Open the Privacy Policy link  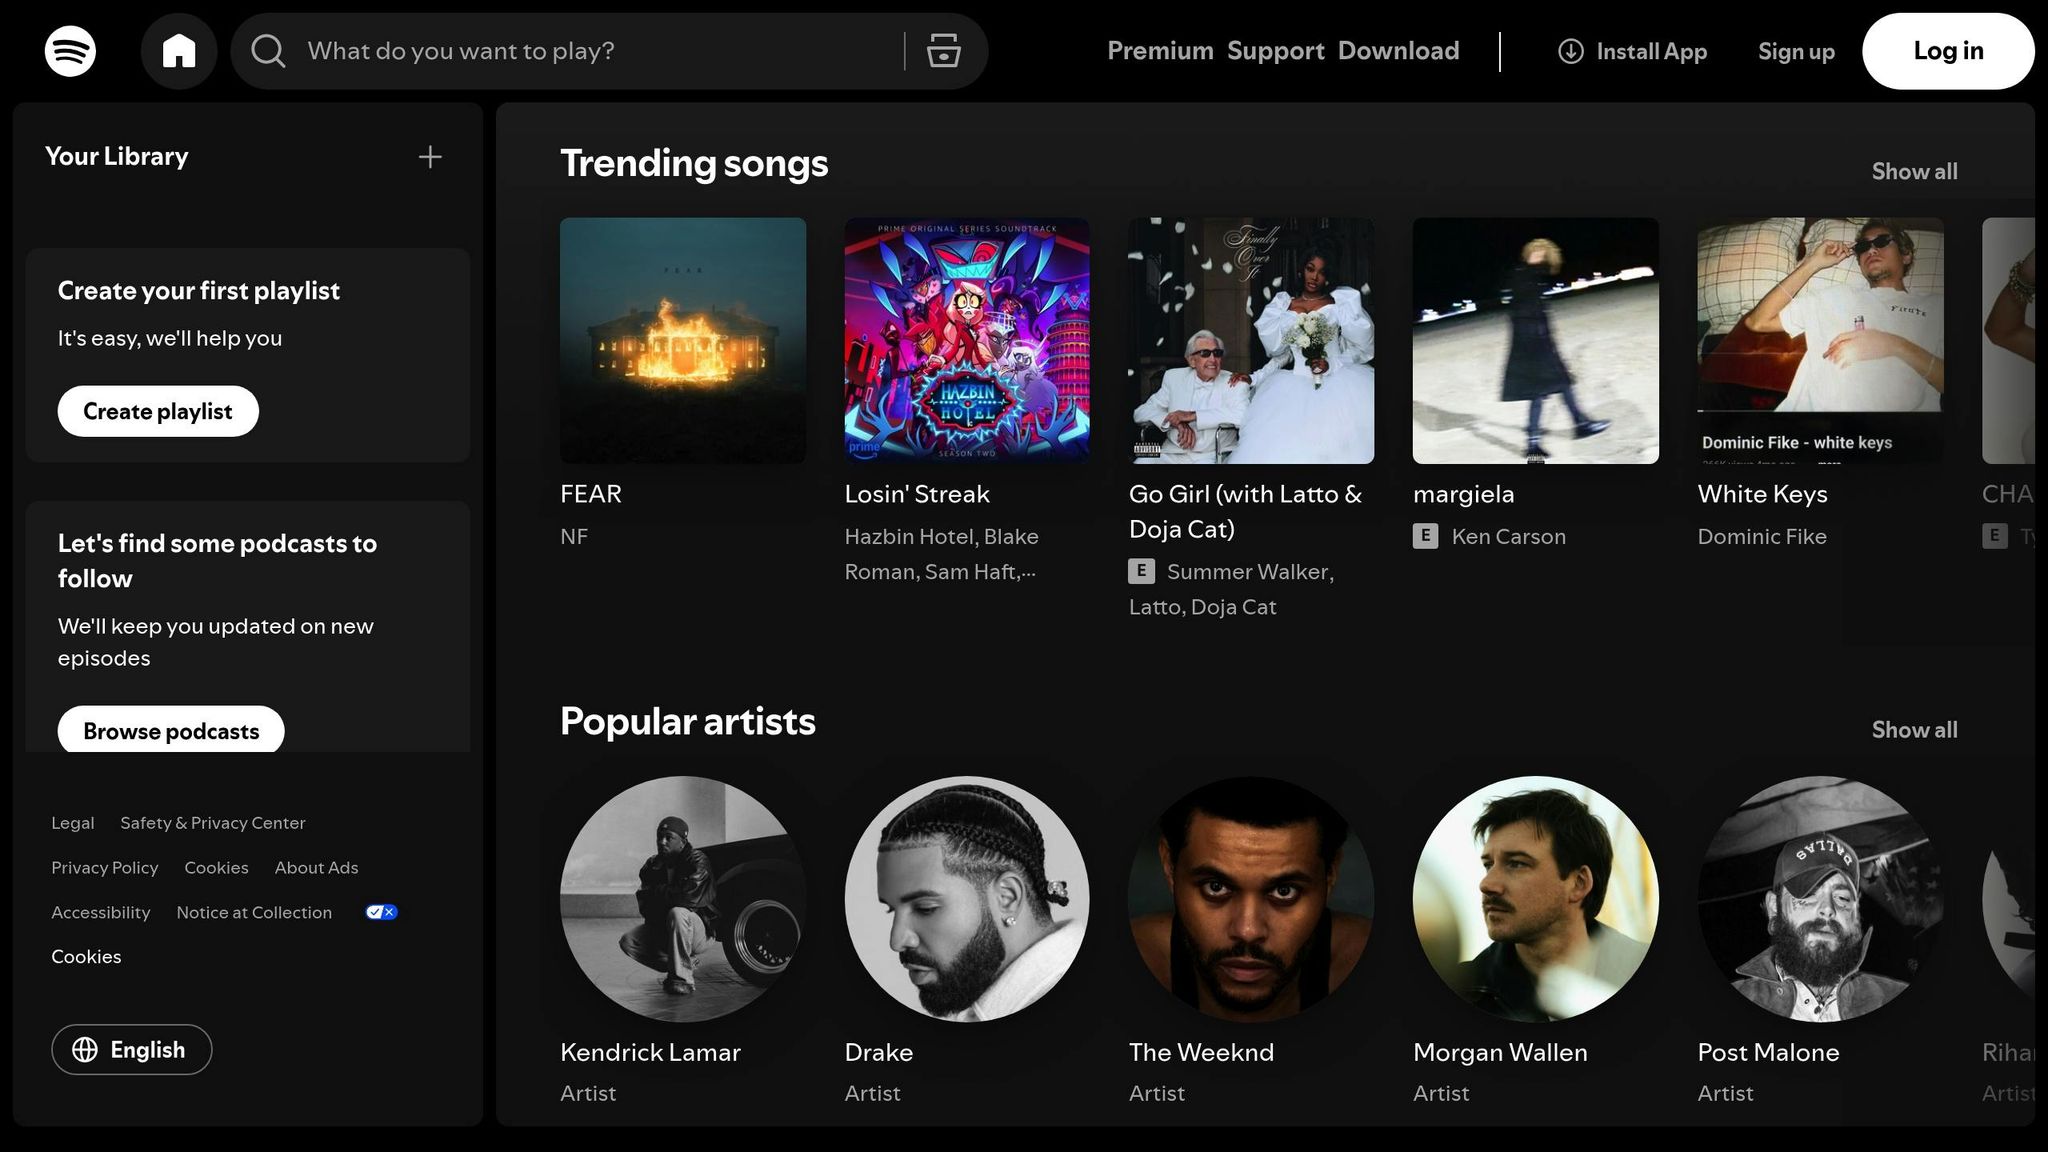pyautogui.click(x=105, y=868)
